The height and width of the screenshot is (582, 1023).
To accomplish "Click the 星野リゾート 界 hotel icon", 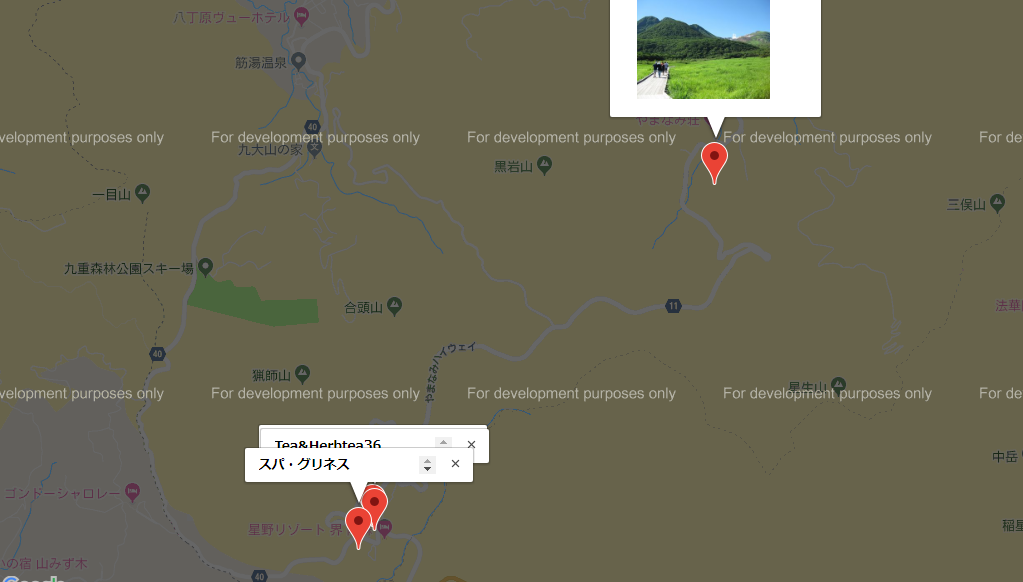I will click(383, 528).
